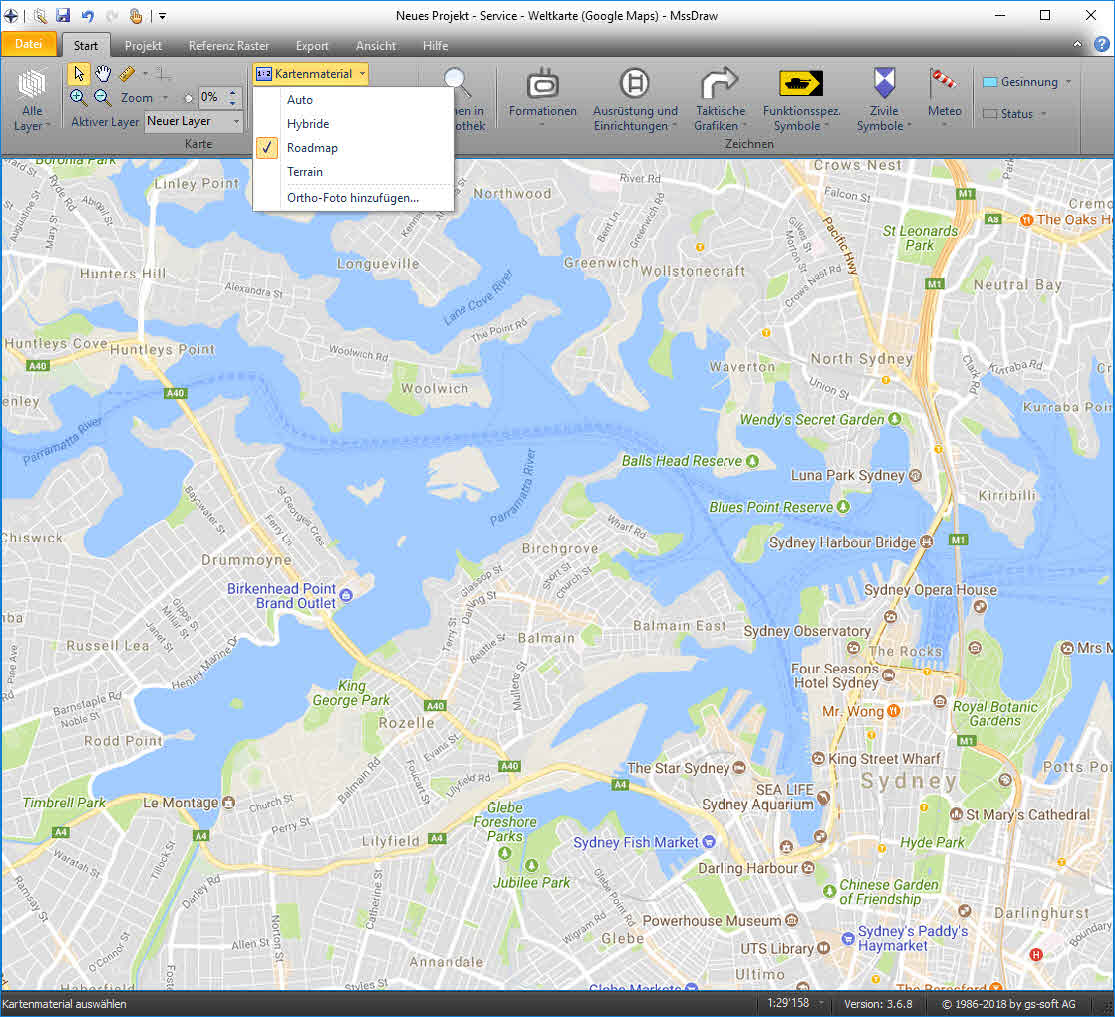Click the Wendy's Secret Garden map label

point(812,420)
